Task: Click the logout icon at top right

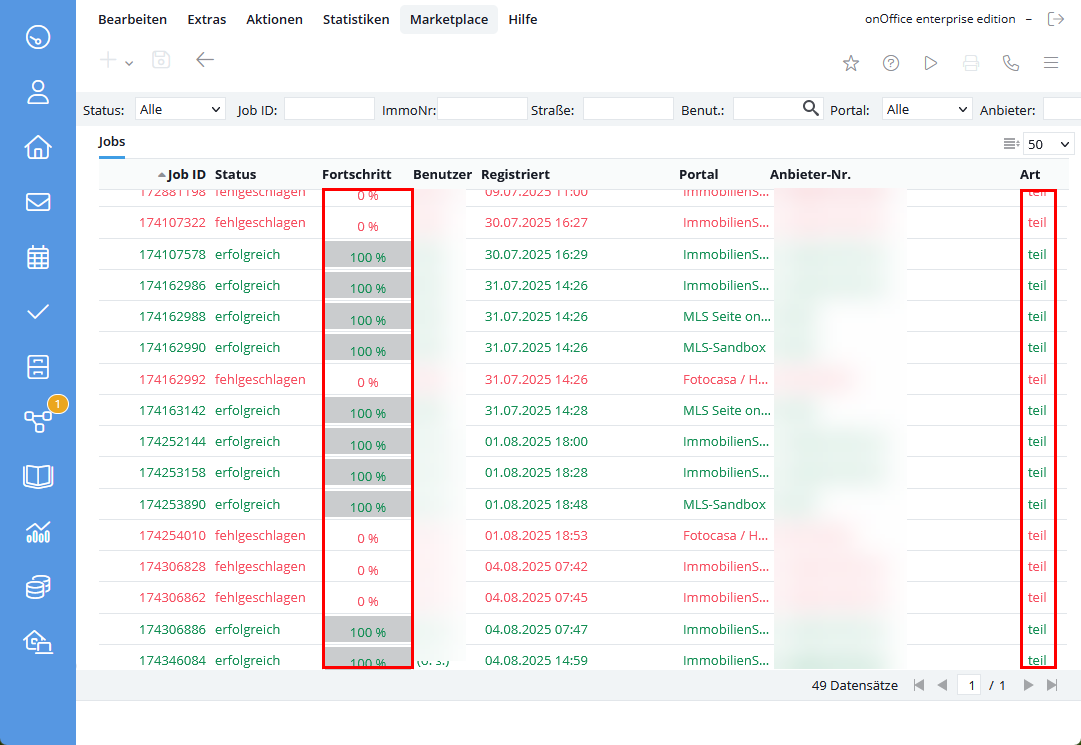Action: pos(1055,19)
